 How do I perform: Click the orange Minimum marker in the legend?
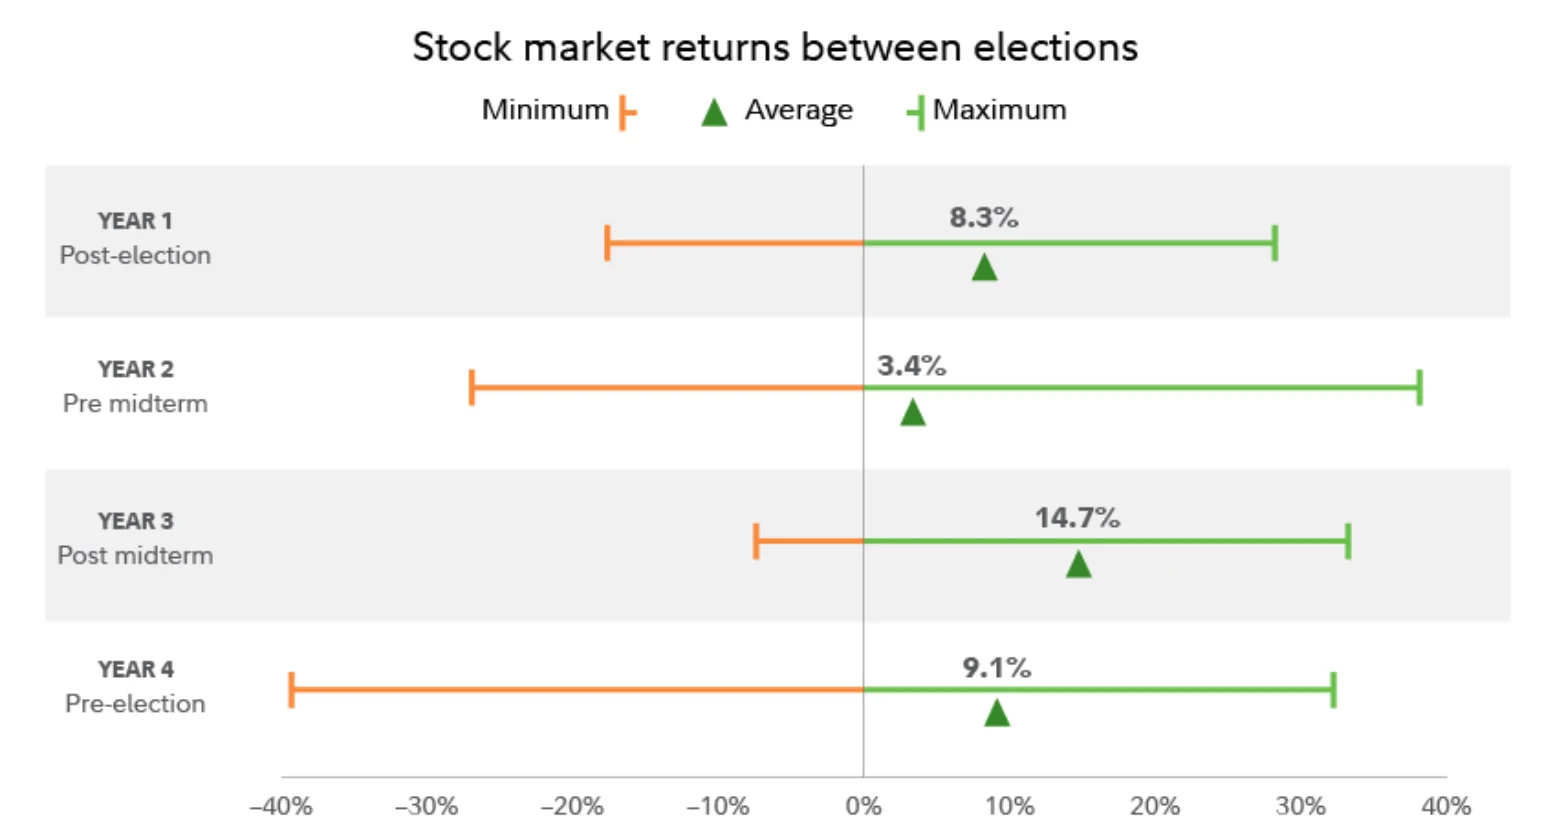click(626, 112)
